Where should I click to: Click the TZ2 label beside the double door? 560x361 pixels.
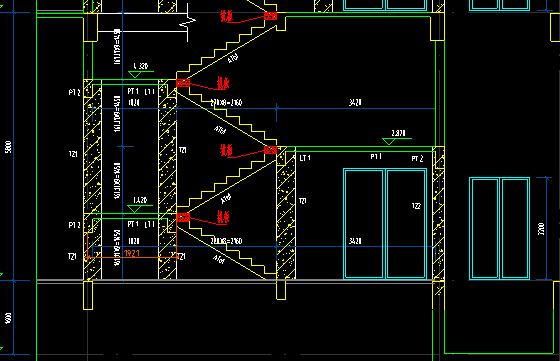[x=416, y=206]
